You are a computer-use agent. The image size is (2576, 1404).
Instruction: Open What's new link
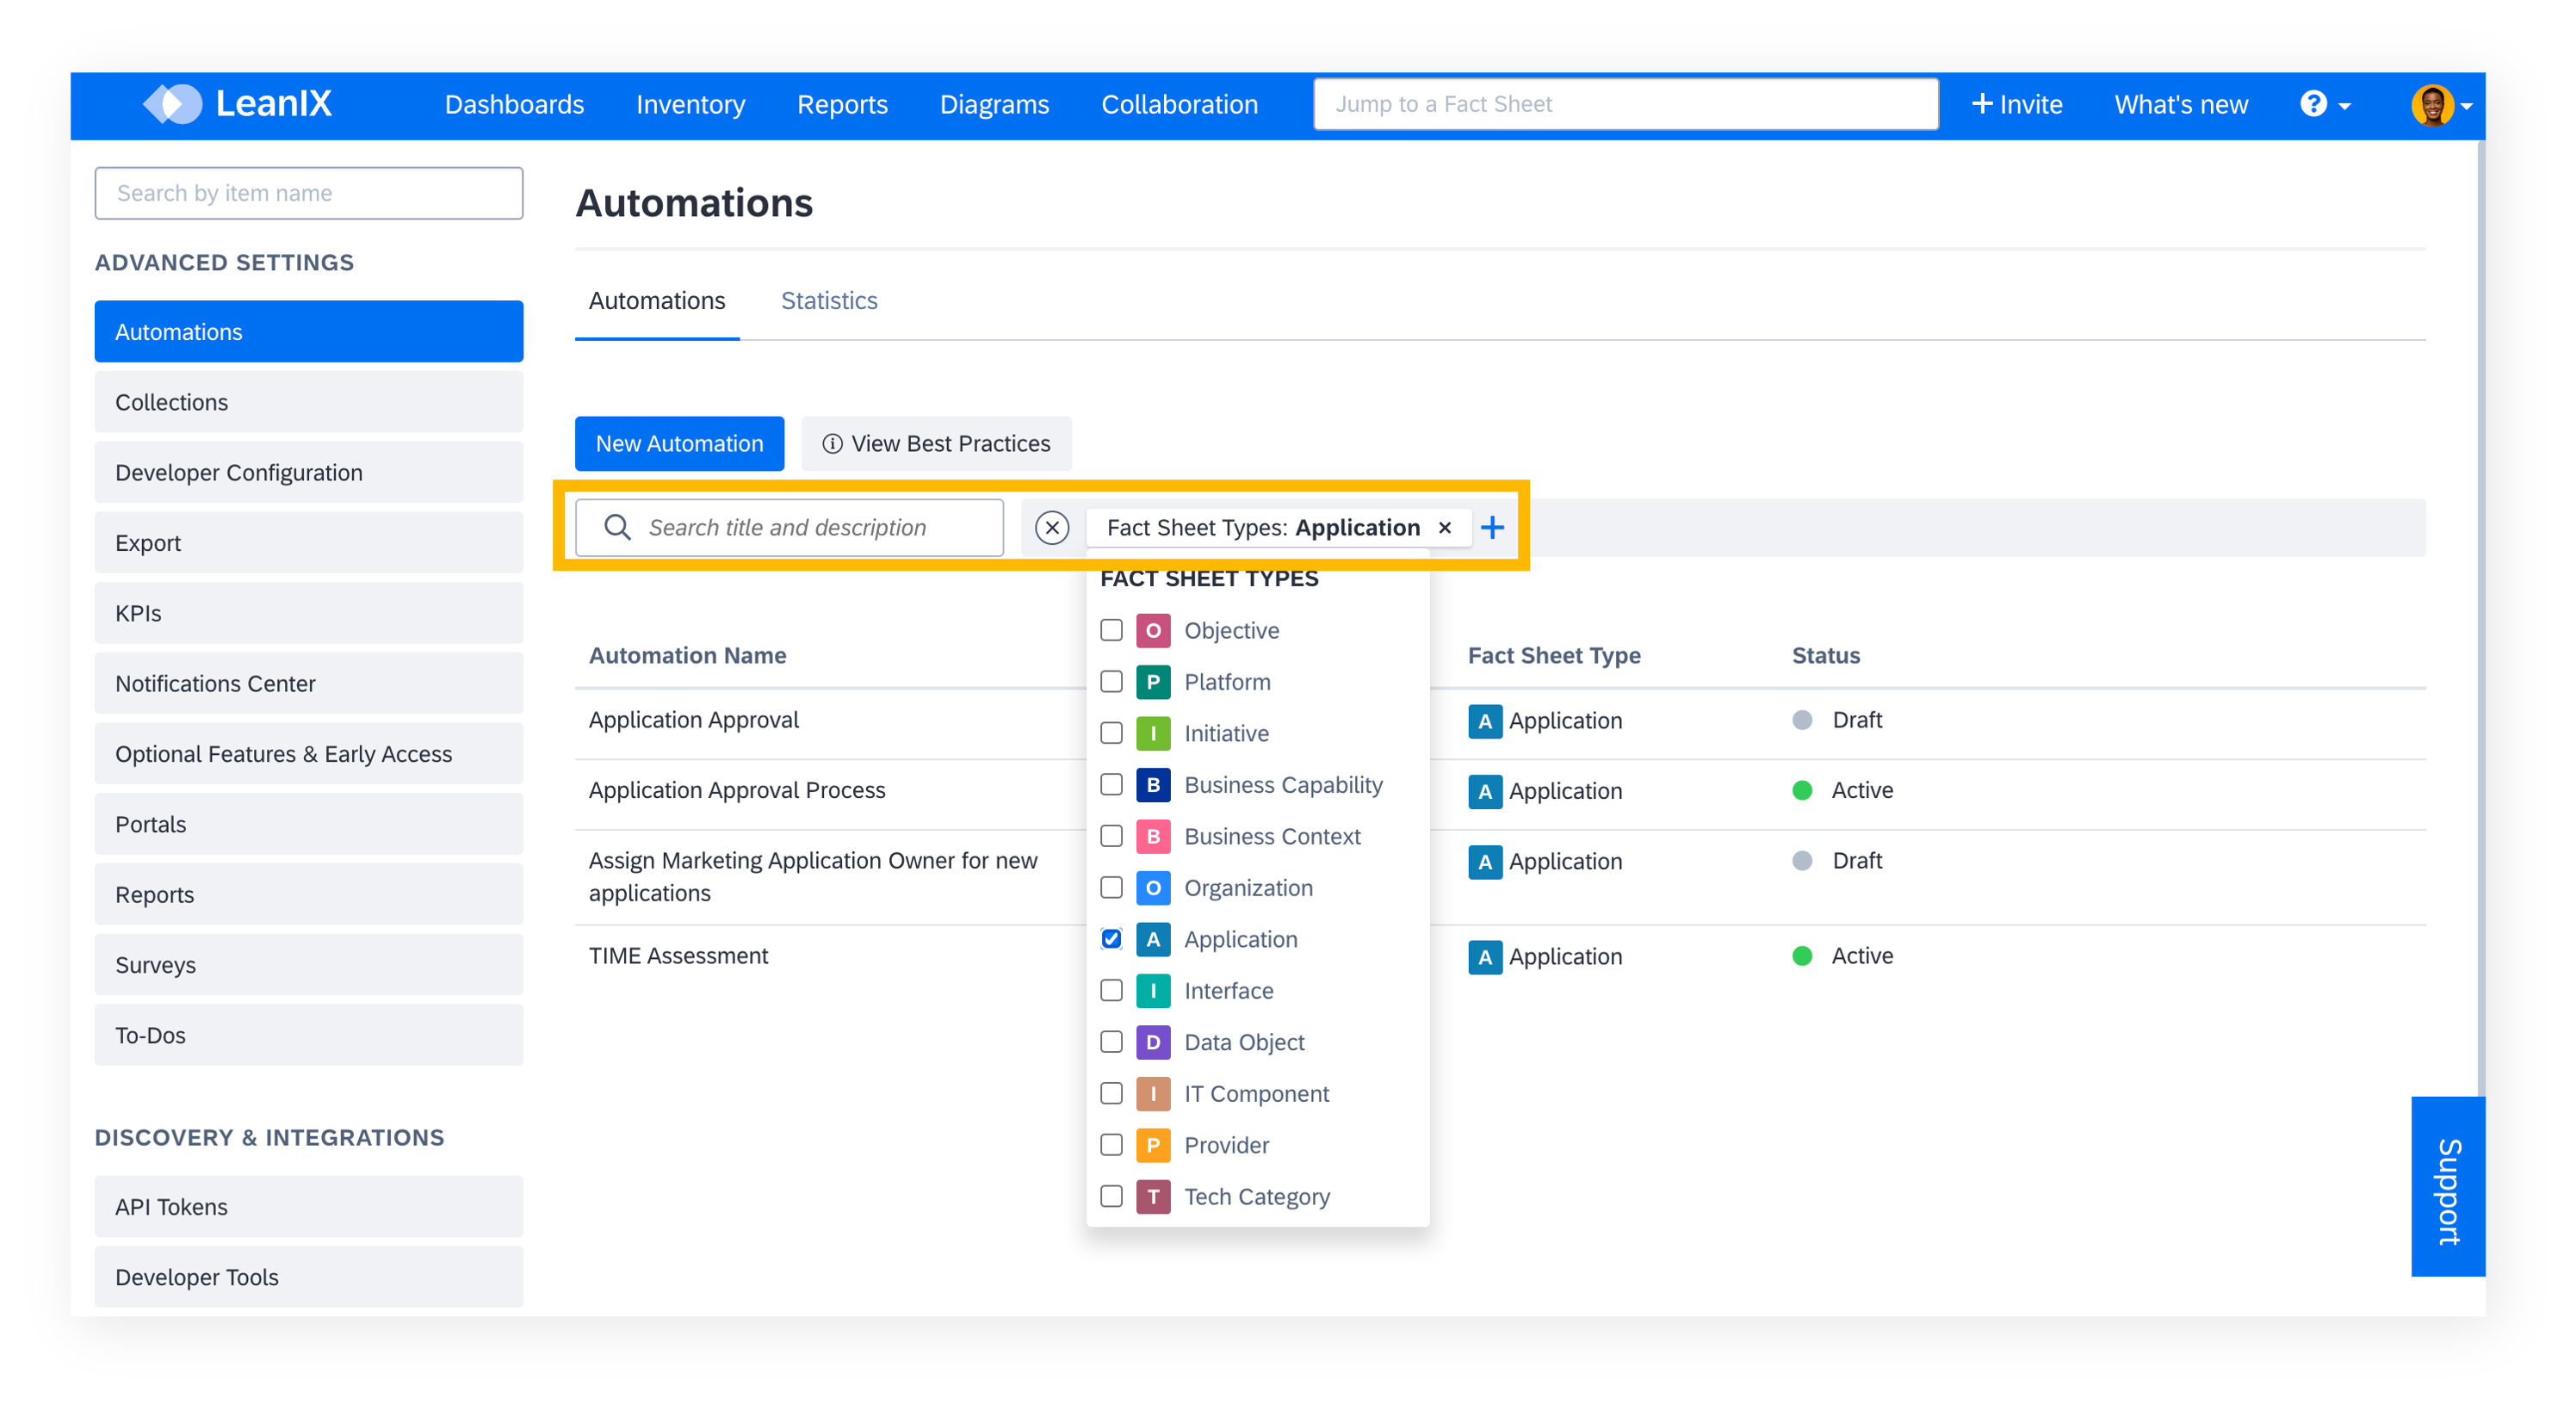click(2180, 104)
